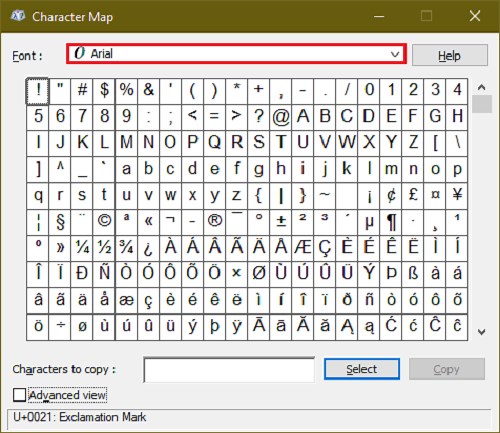Click the Help button
500x433 pixels.
pos(450,55)
